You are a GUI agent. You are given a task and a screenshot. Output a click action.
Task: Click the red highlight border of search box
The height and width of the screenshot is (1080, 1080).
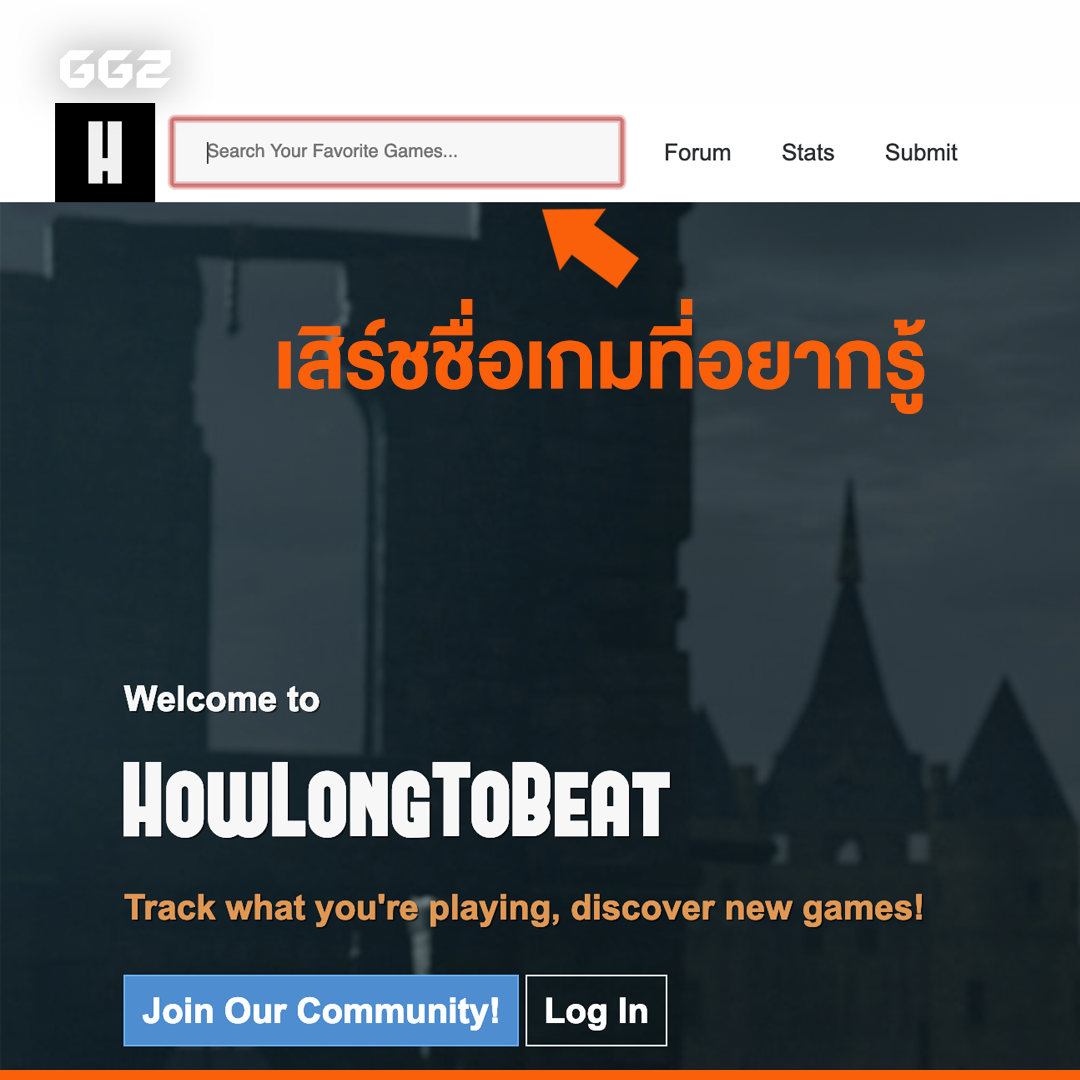tap(397, 120)
